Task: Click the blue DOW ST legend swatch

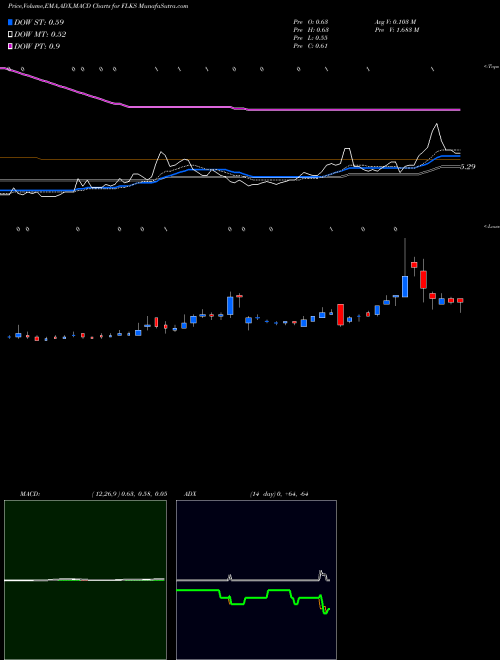Action: (10, 22)
